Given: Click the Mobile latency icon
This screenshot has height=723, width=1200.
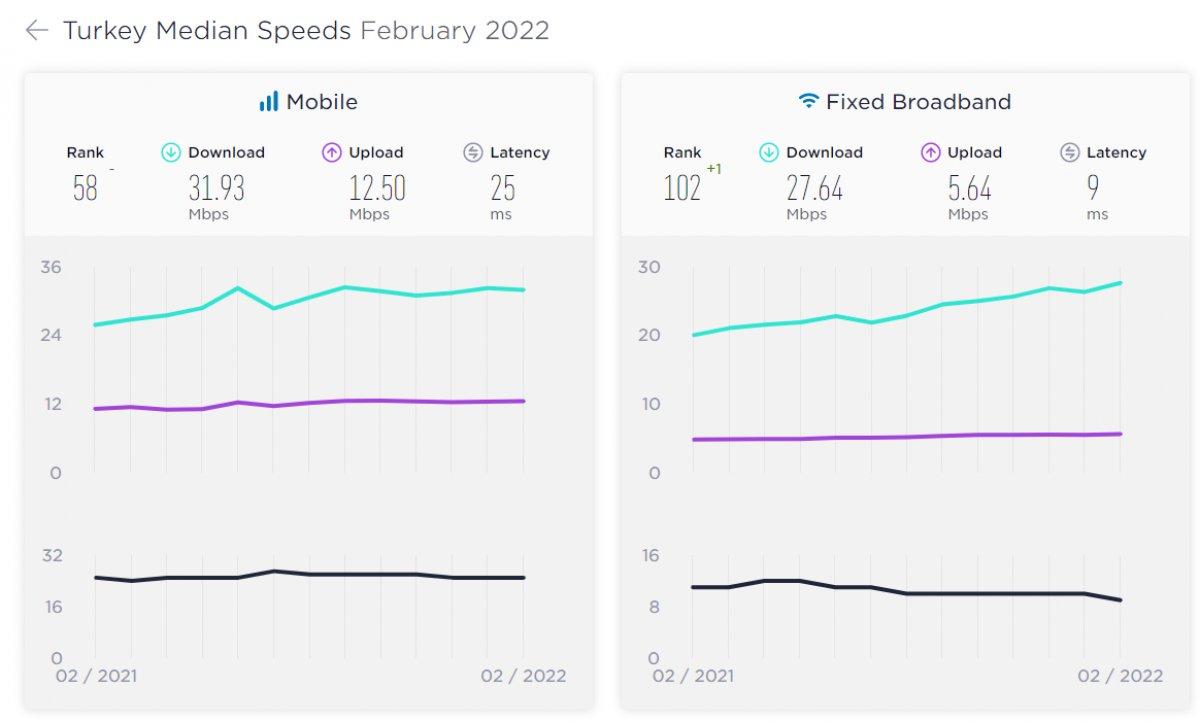Looking at the screenshot, I should 473,153.
